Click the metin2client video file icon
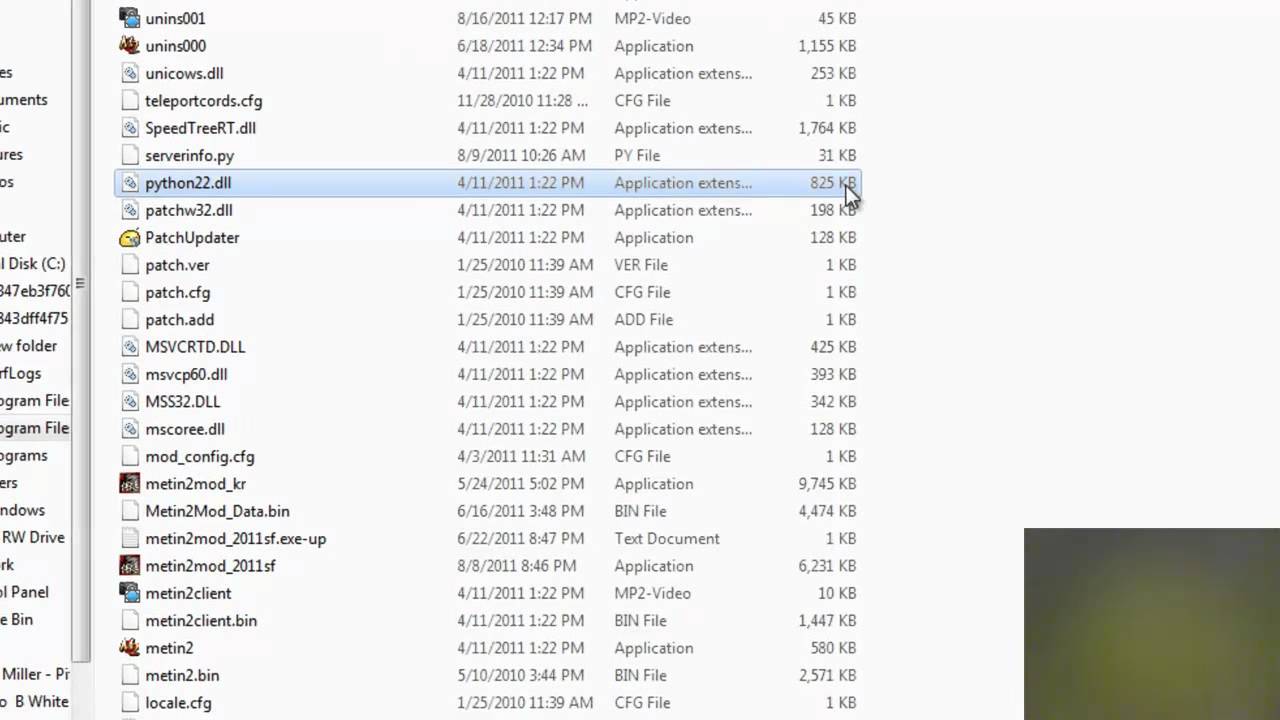The image size is (1280, 720). coord(129,593)
